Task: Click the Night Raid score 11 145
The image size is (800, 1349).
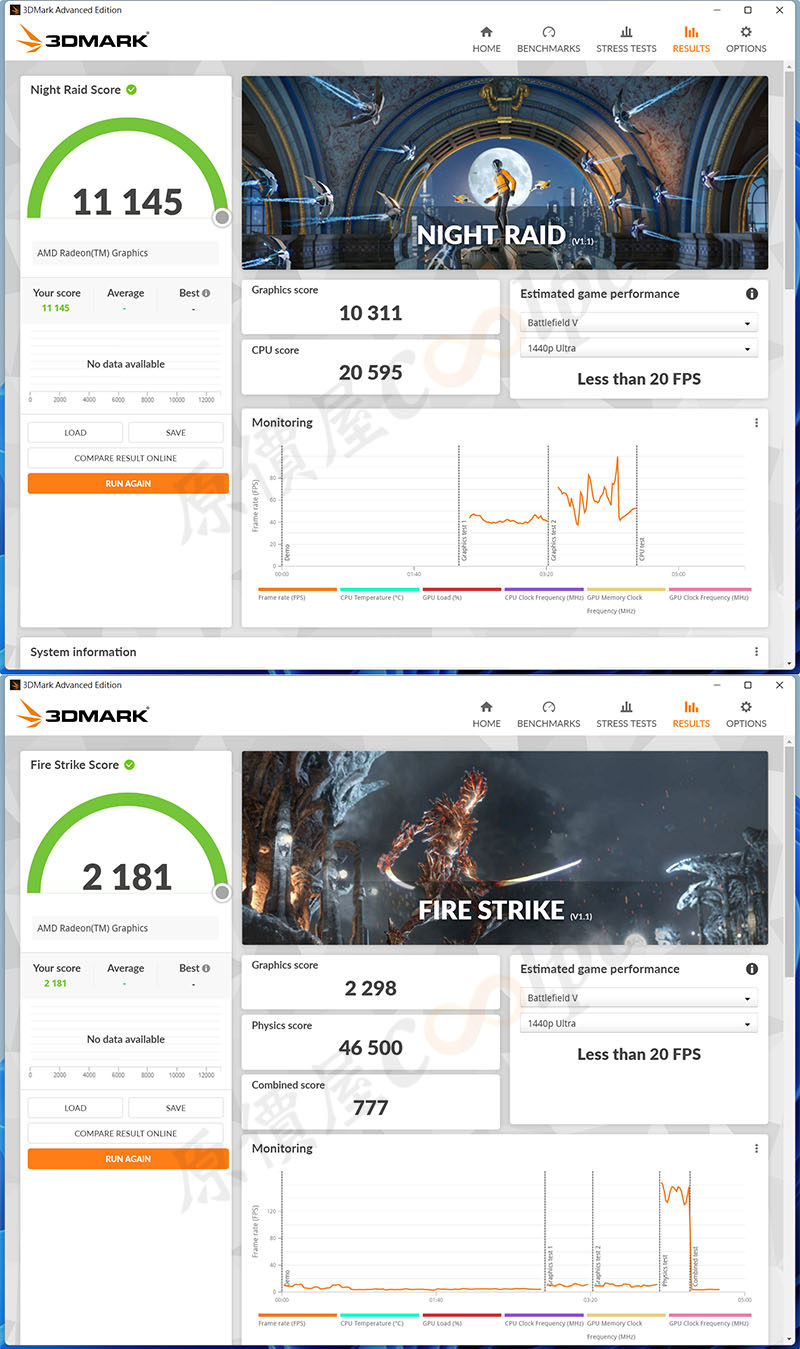Action: click(x=128, y=202)
